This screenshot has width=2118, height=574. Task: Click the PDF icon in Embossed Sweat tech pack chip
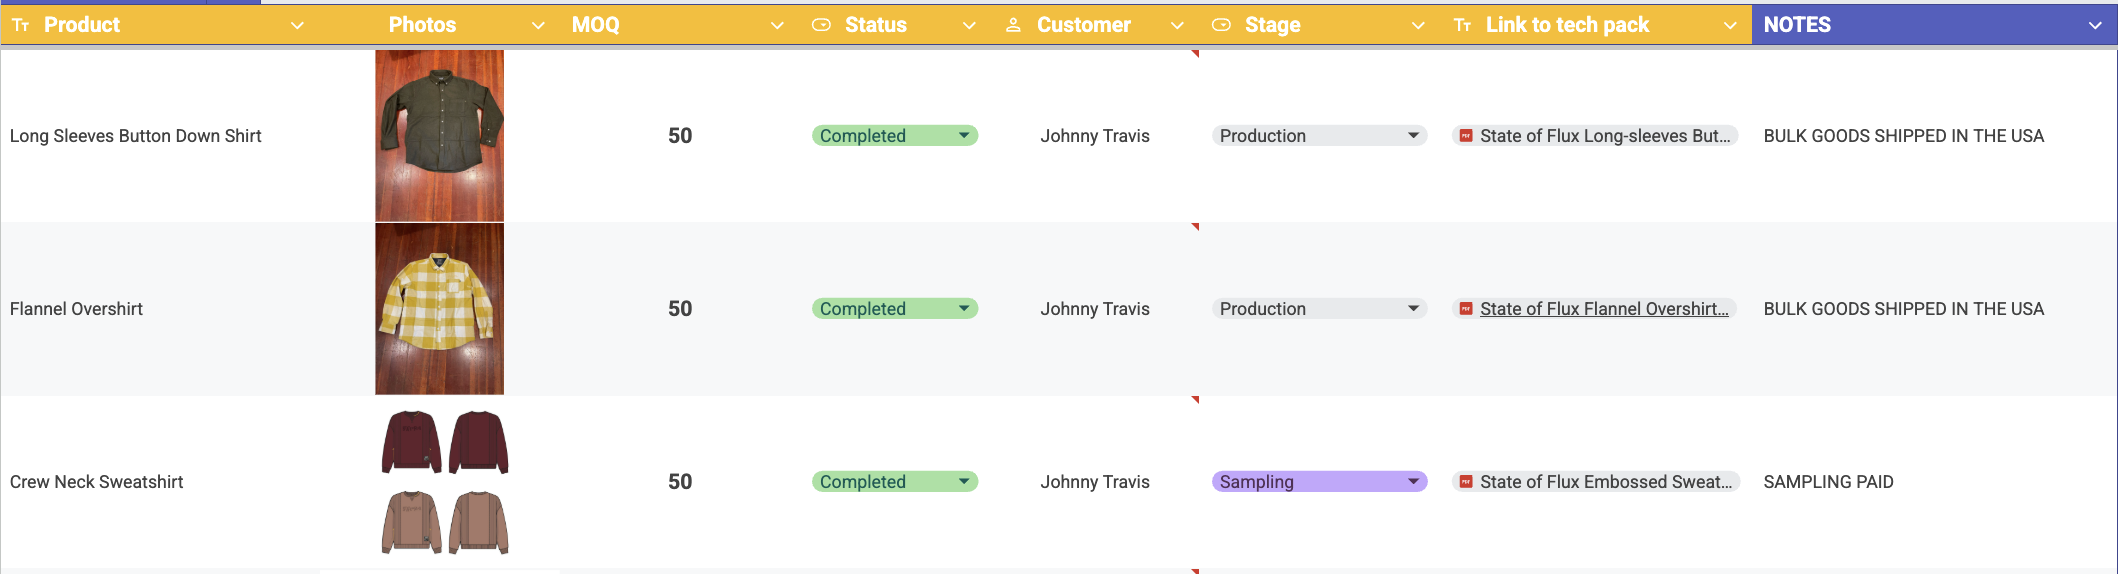pos(1465,482)
